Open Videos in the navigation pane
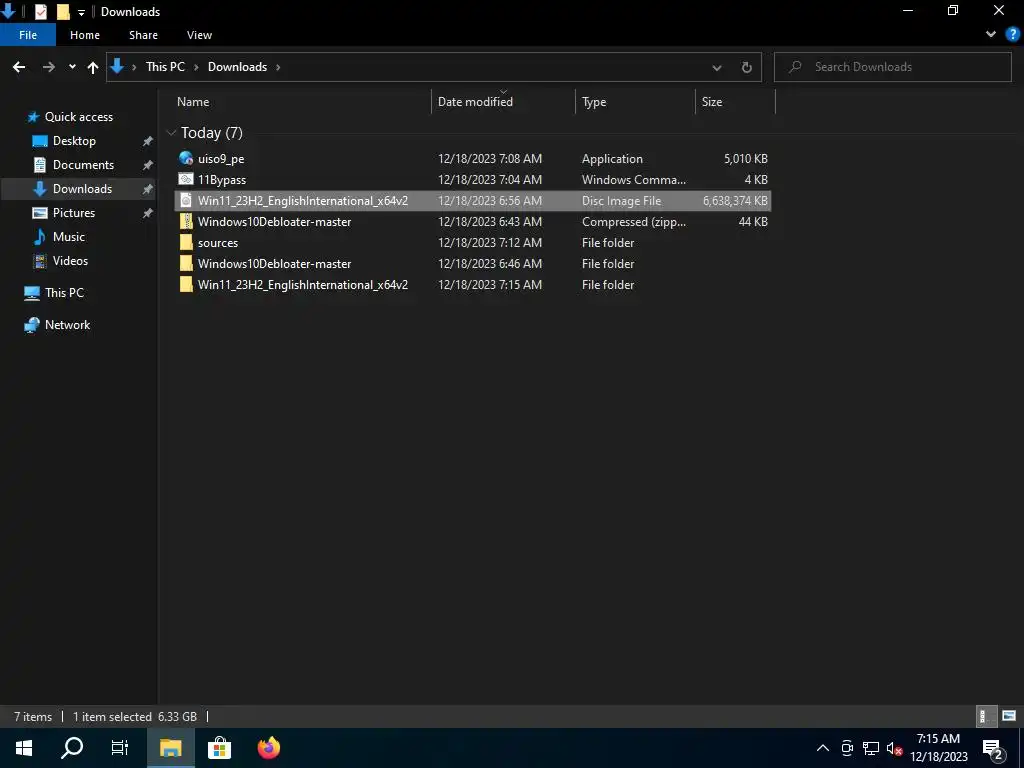 coord(70,261)
